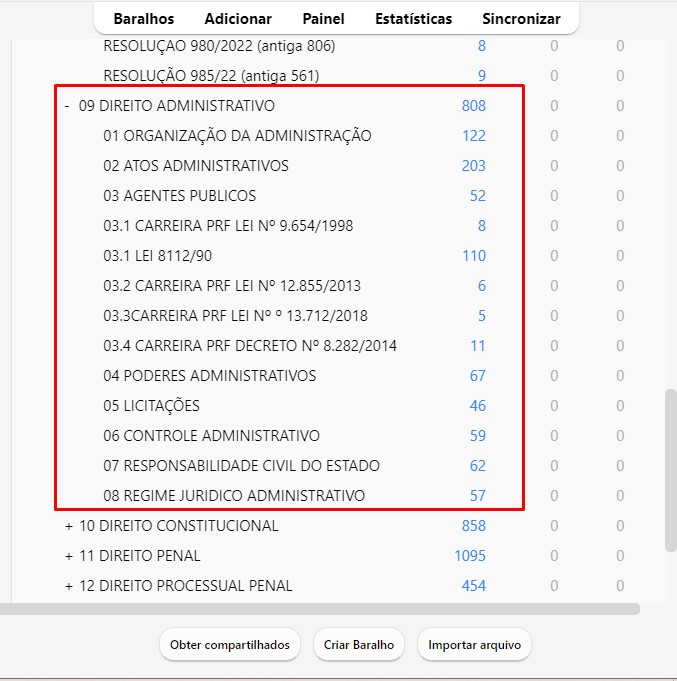The image size is (677, 681).
Task: Expand the 12 DIREITO PROCESSUAL PENAL deck
Action: 69,586
